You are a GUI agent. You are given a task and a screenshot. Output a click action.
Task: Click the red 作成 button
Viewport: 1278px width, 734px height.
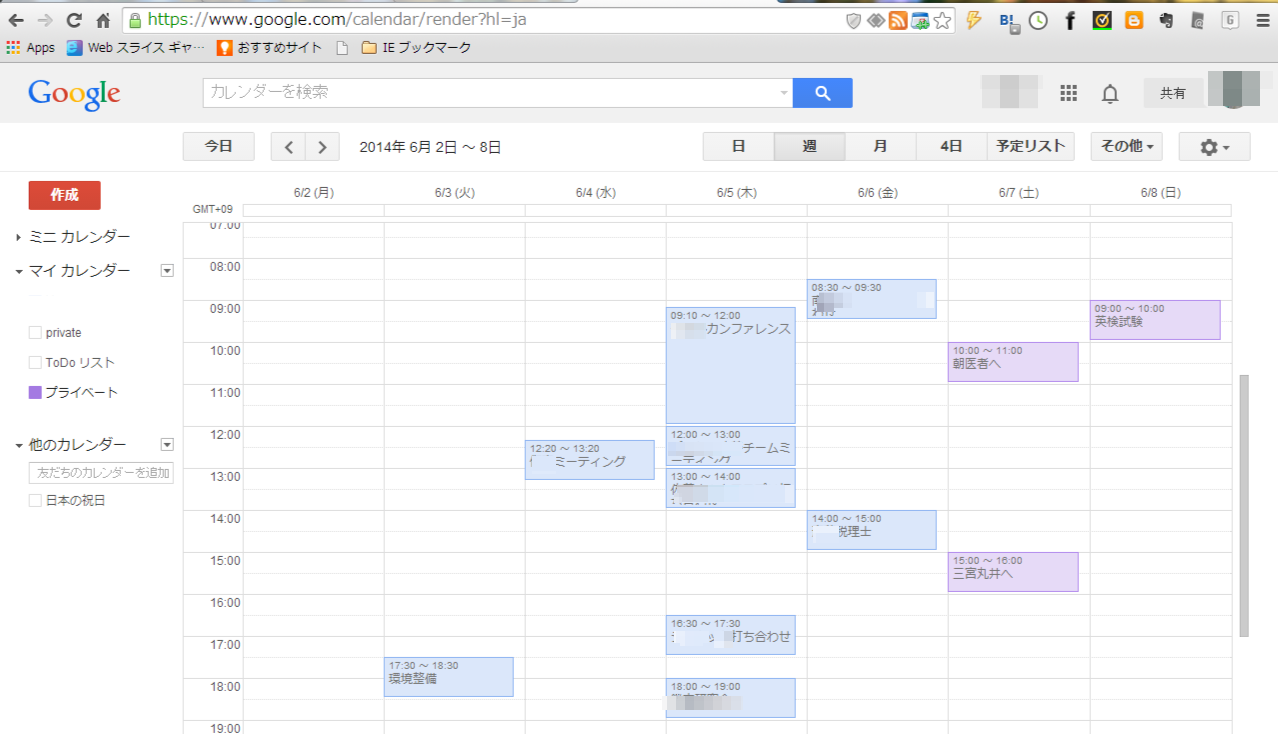pyautogui.click(x=65, y=195)
